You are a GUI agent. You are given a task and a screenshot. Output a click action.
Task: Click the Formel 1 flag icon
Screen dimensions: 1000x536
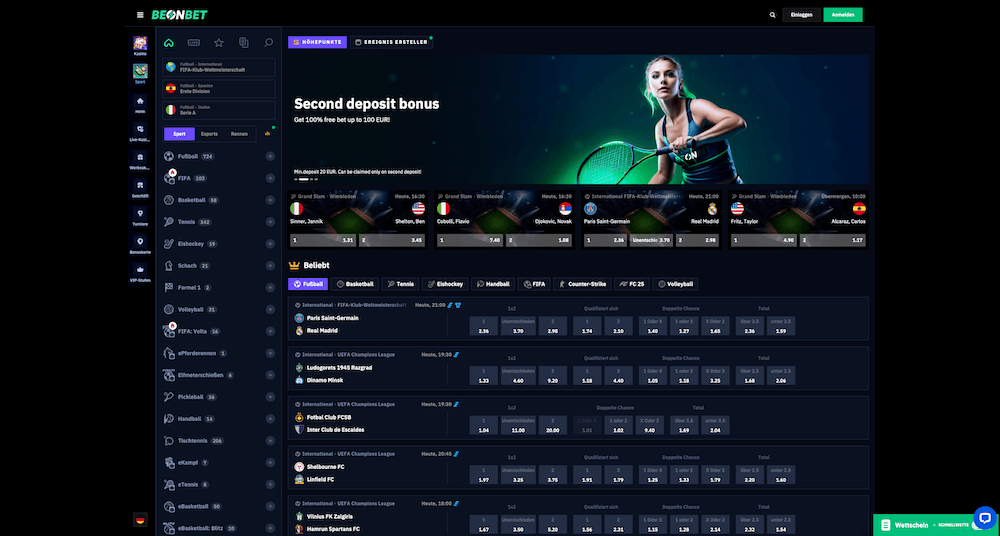click(168, 288)
